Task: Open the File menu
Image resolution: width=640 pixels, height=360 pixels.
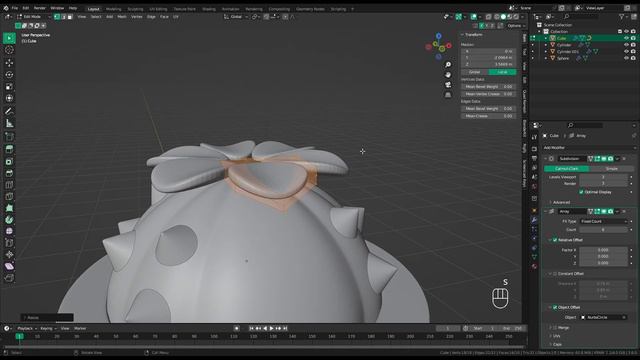Action: tap(15, 8)
